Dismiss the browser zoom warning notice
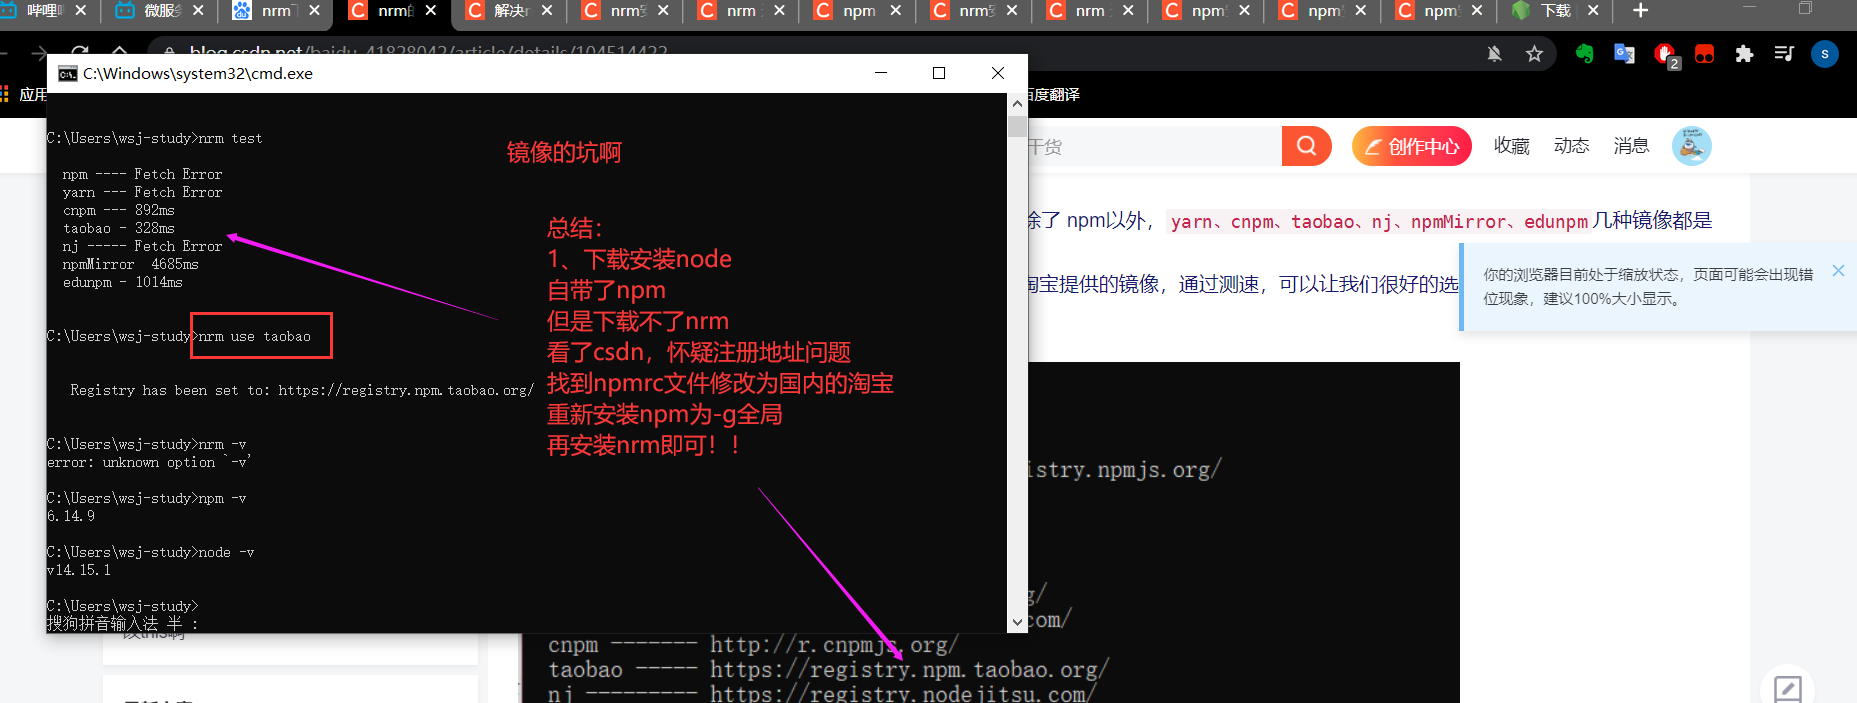1857x703 pixels. (1838, 271)
